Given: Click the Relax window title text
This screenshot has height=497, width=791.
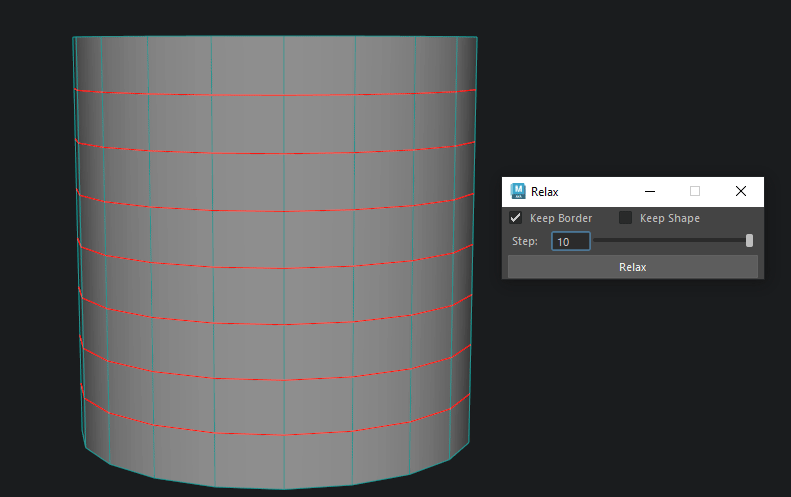Looking at the screenshot, I should pyautogui.click(x=545, y=191).
